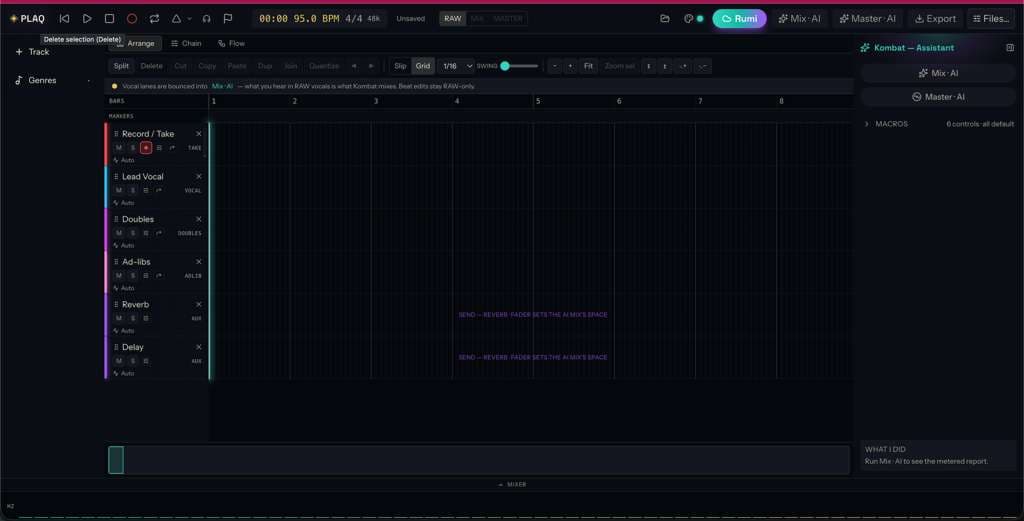Open the metronome options dropdown arrow
The height and width of the screenshot is (521, 1024).
189,19
